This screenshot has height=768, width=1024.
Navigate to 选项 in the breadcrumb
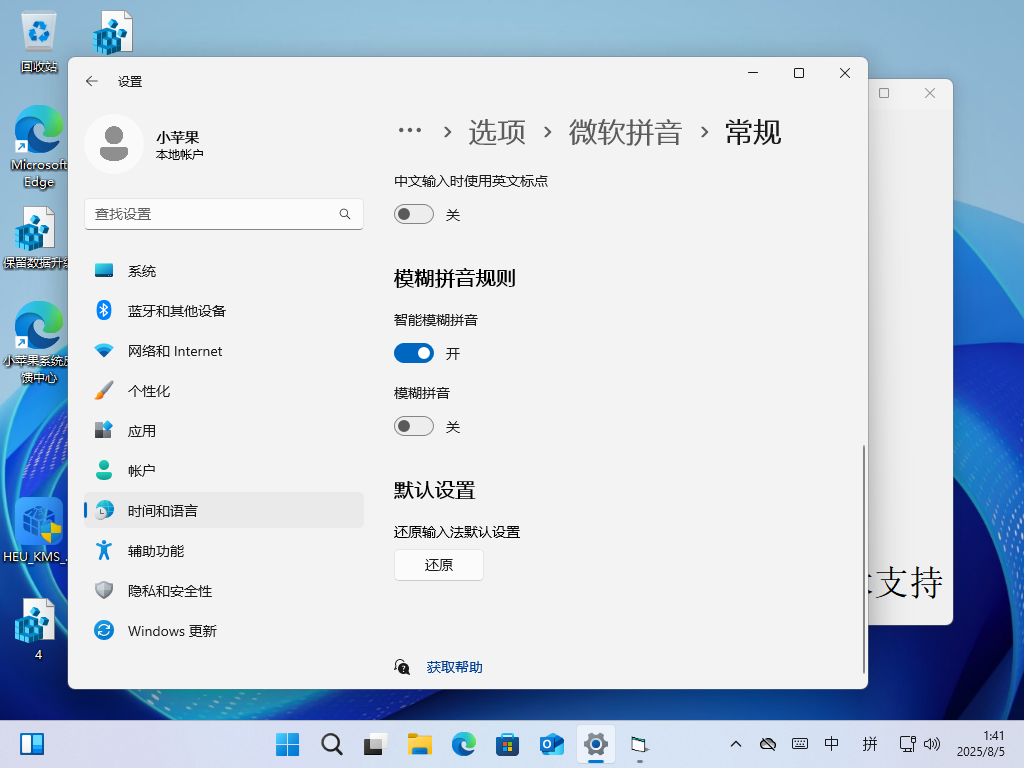click(495, 132)
